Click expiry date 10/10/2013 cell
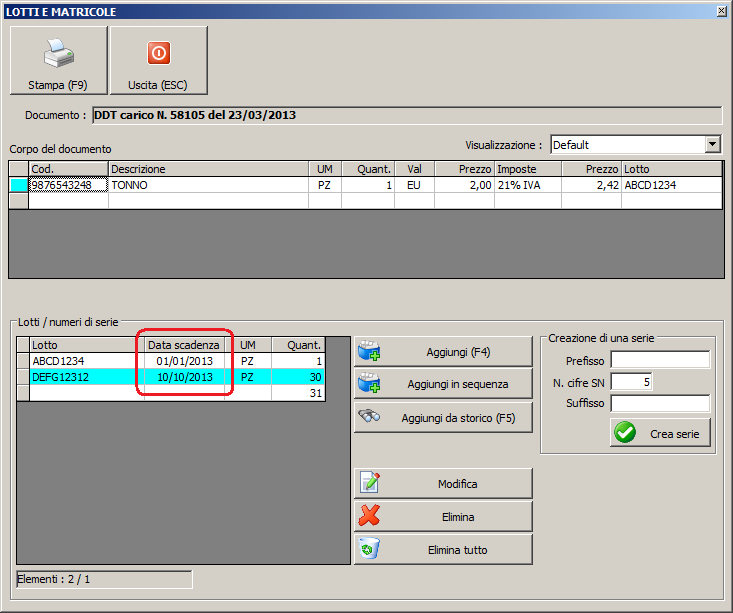Screen dimensions: 733x613 (x=185, y=377)
